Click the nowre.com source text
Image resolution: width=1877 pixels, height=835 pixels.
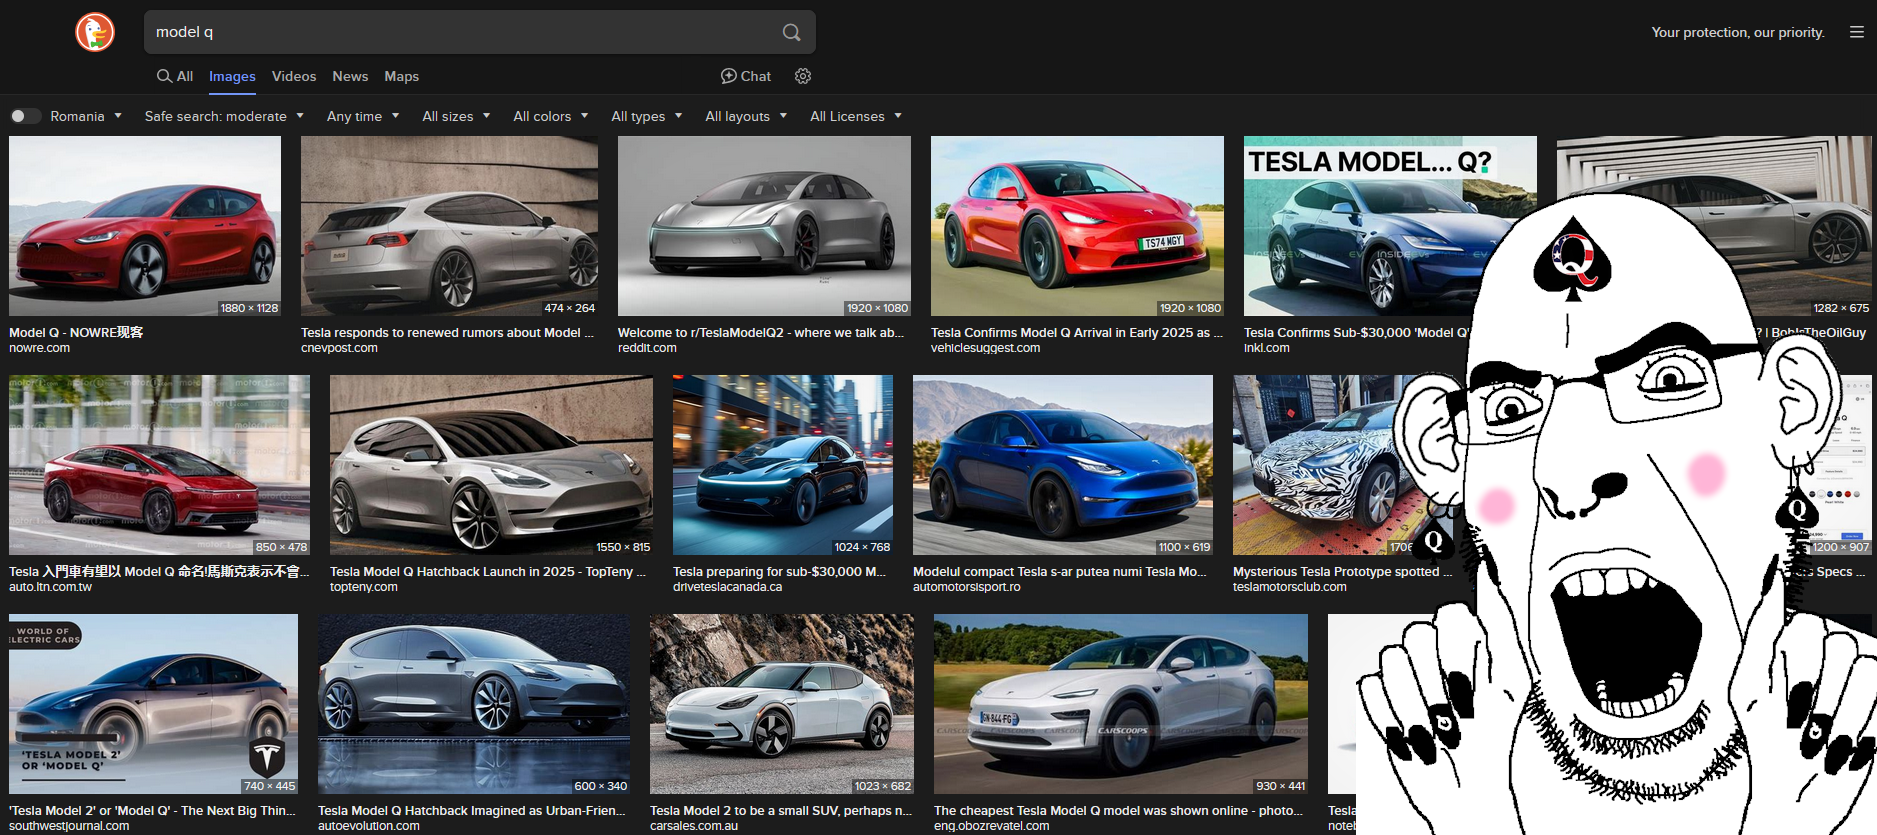point(39,348)
